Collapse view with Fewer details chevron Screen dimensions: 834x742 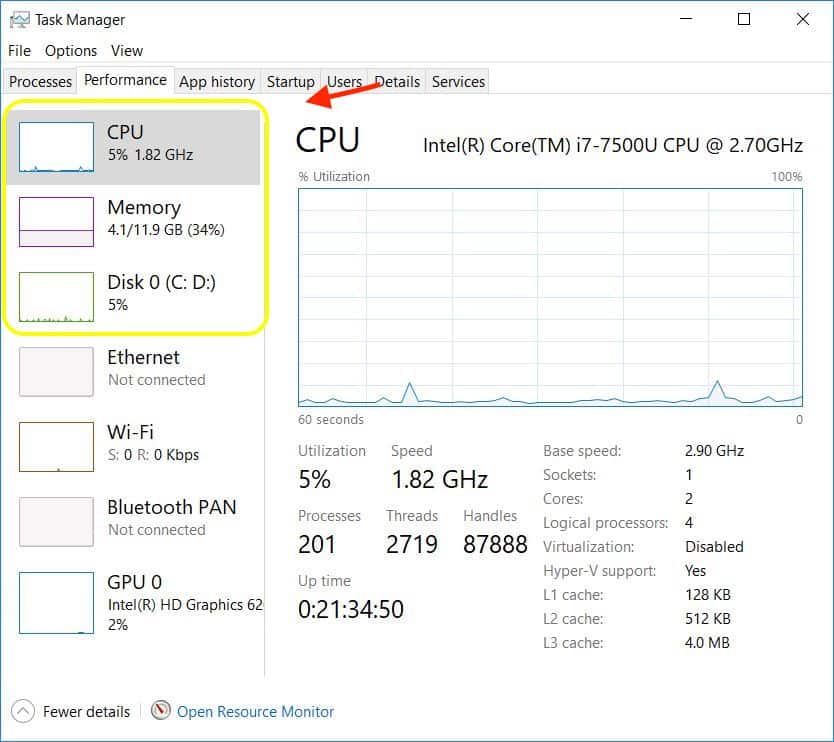coord(23,711)
